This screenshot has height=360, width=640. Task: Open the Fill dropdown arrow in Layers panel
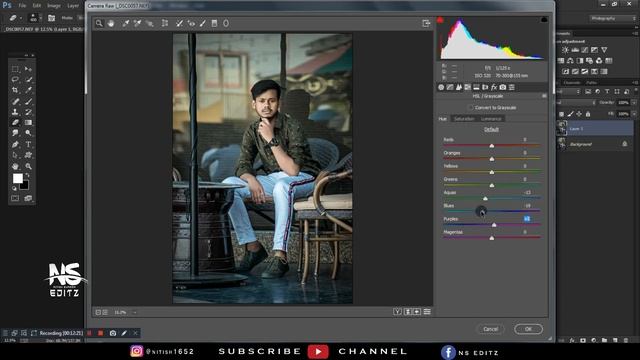pyautogui.click(x=634, y=114)
